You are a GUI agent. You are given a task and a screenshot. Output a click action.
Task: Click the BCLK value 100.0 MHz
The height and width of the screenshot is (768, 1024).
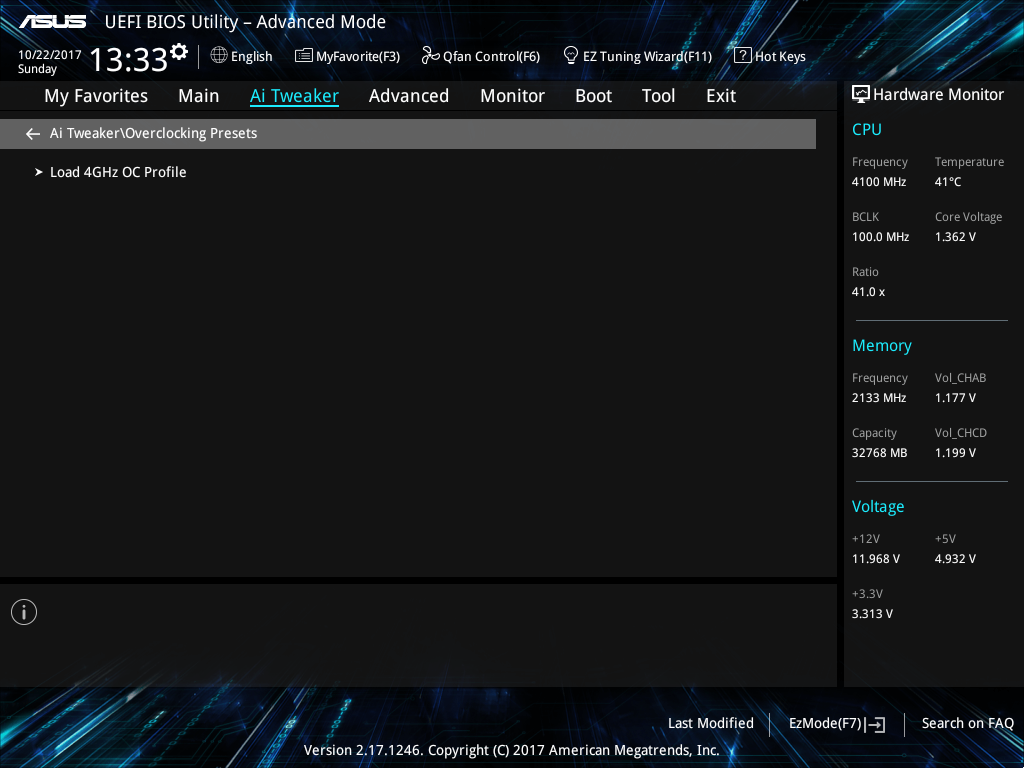pyautogui.click(x=880, y=237)
